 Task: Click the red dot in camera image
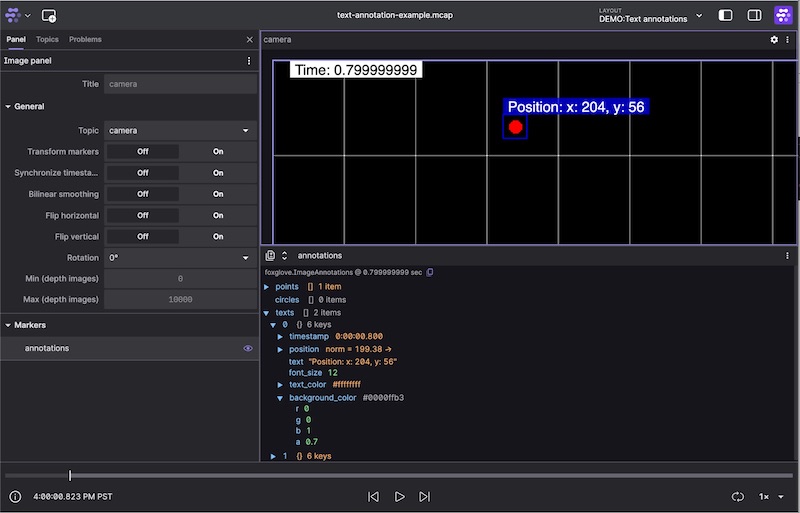[515, 127]
